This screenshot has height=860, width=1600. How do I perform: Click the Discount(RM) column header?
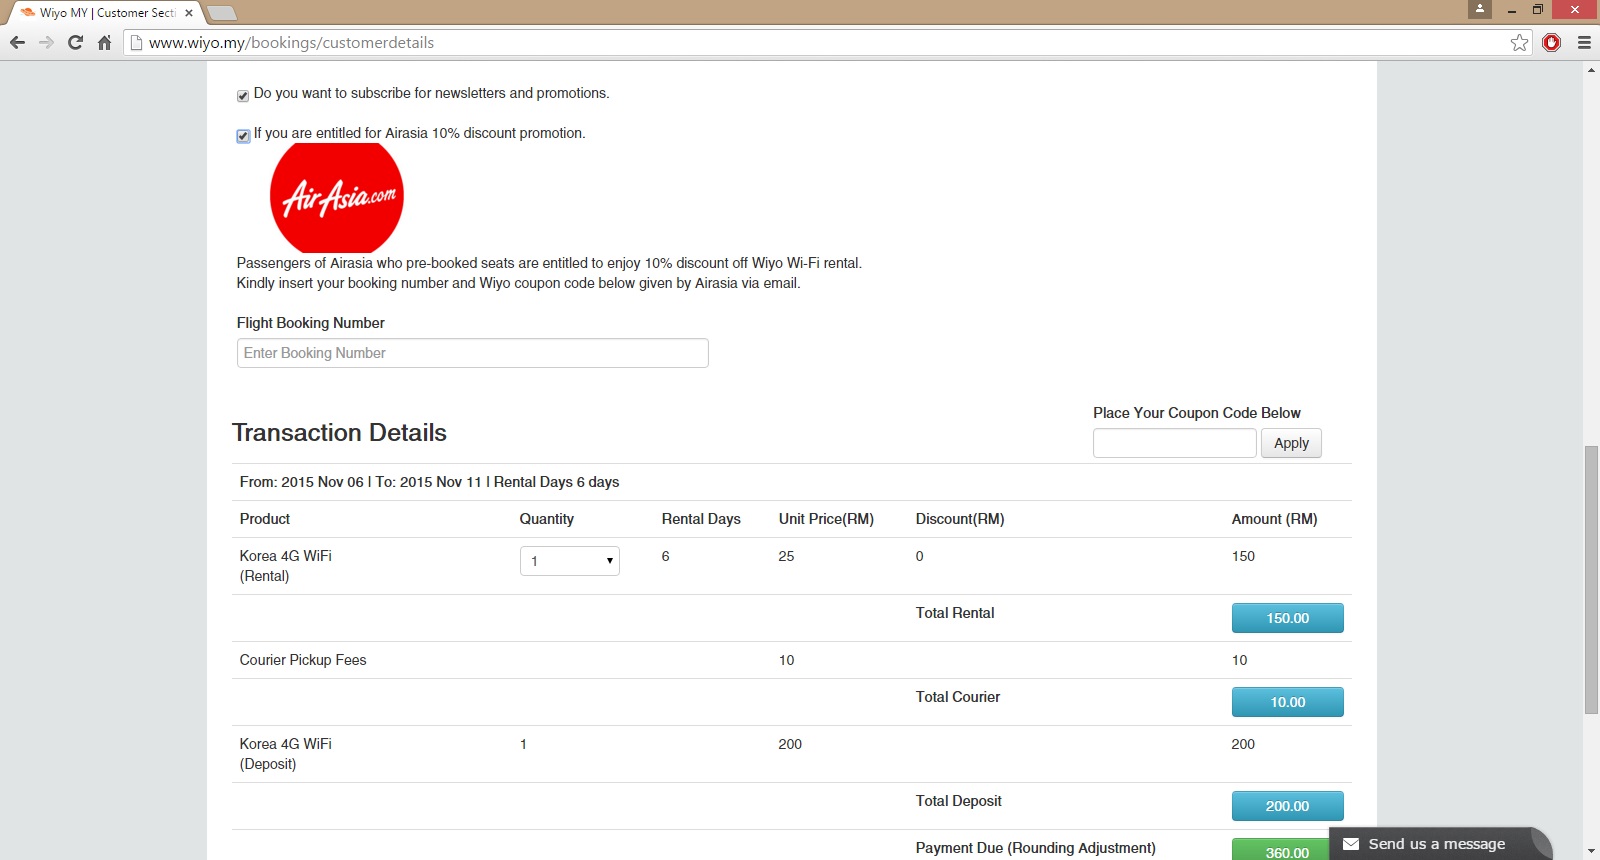tap(960, 519)
